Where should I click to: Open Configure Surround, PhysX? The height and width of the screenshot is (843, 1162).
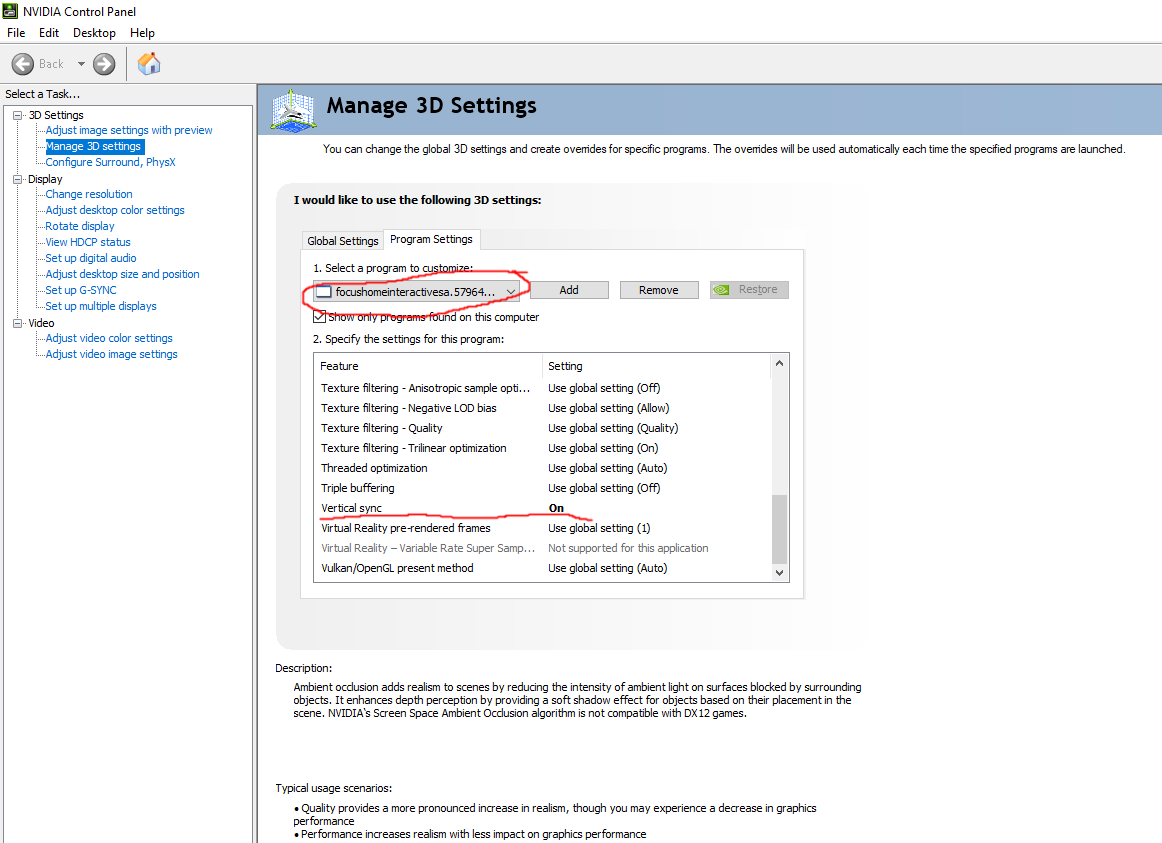click(x=110, y=162)
